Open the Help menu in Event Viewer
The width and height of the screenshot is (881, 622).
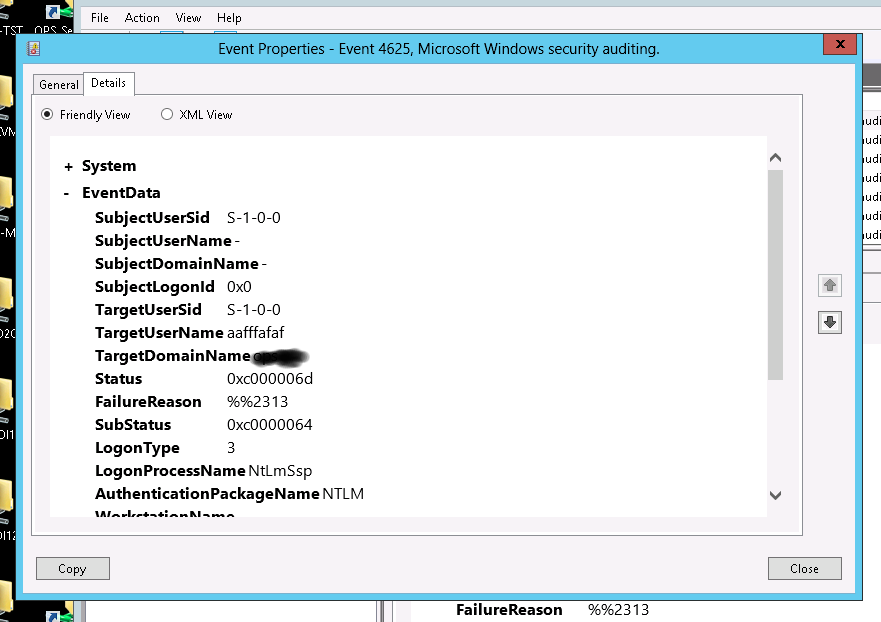pyautogui.click(x=229, y=18)
